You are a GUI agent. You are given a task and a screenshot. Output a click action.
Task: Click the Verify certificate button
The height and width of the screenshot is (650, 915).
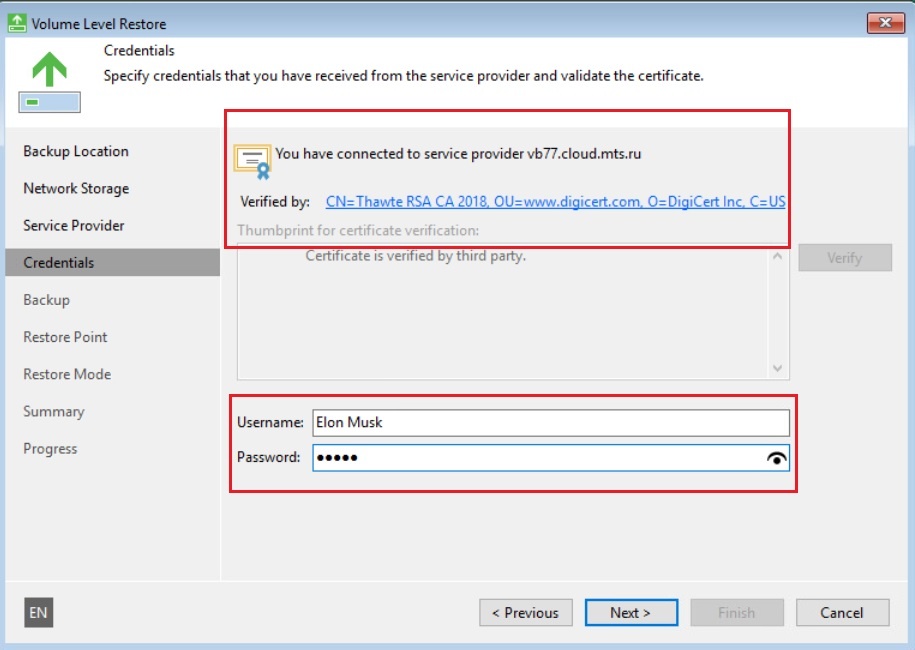click(844, 257)
